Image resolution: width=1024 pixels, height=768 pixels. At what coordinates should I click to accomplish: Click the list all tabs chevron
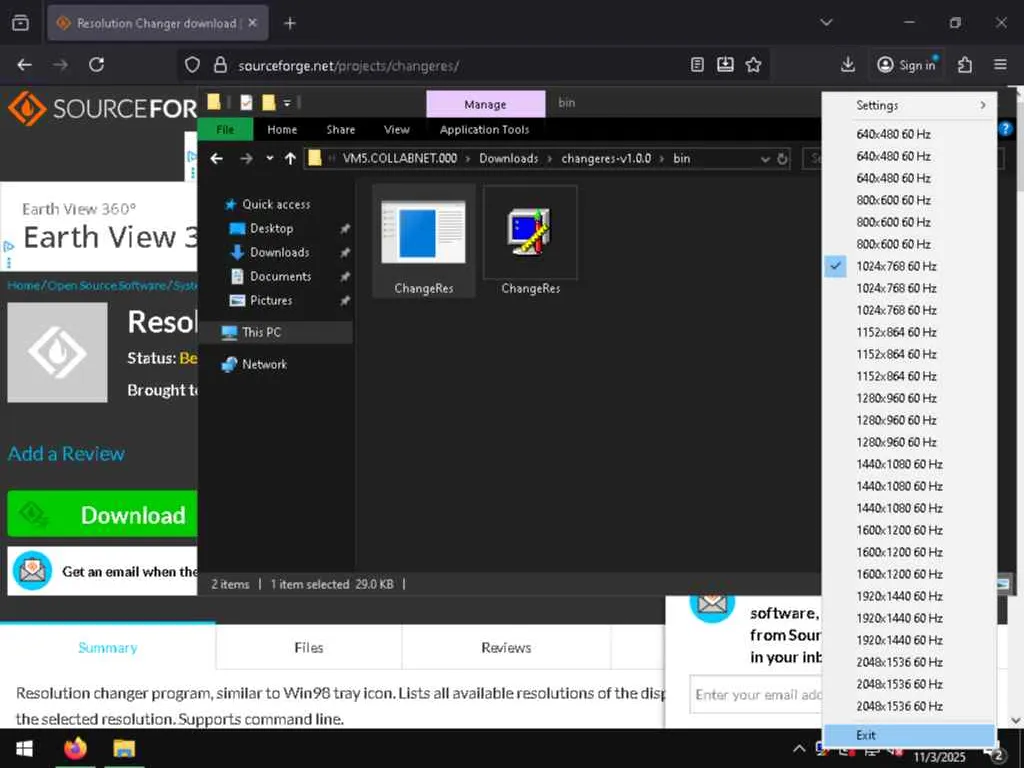point(826,22)
